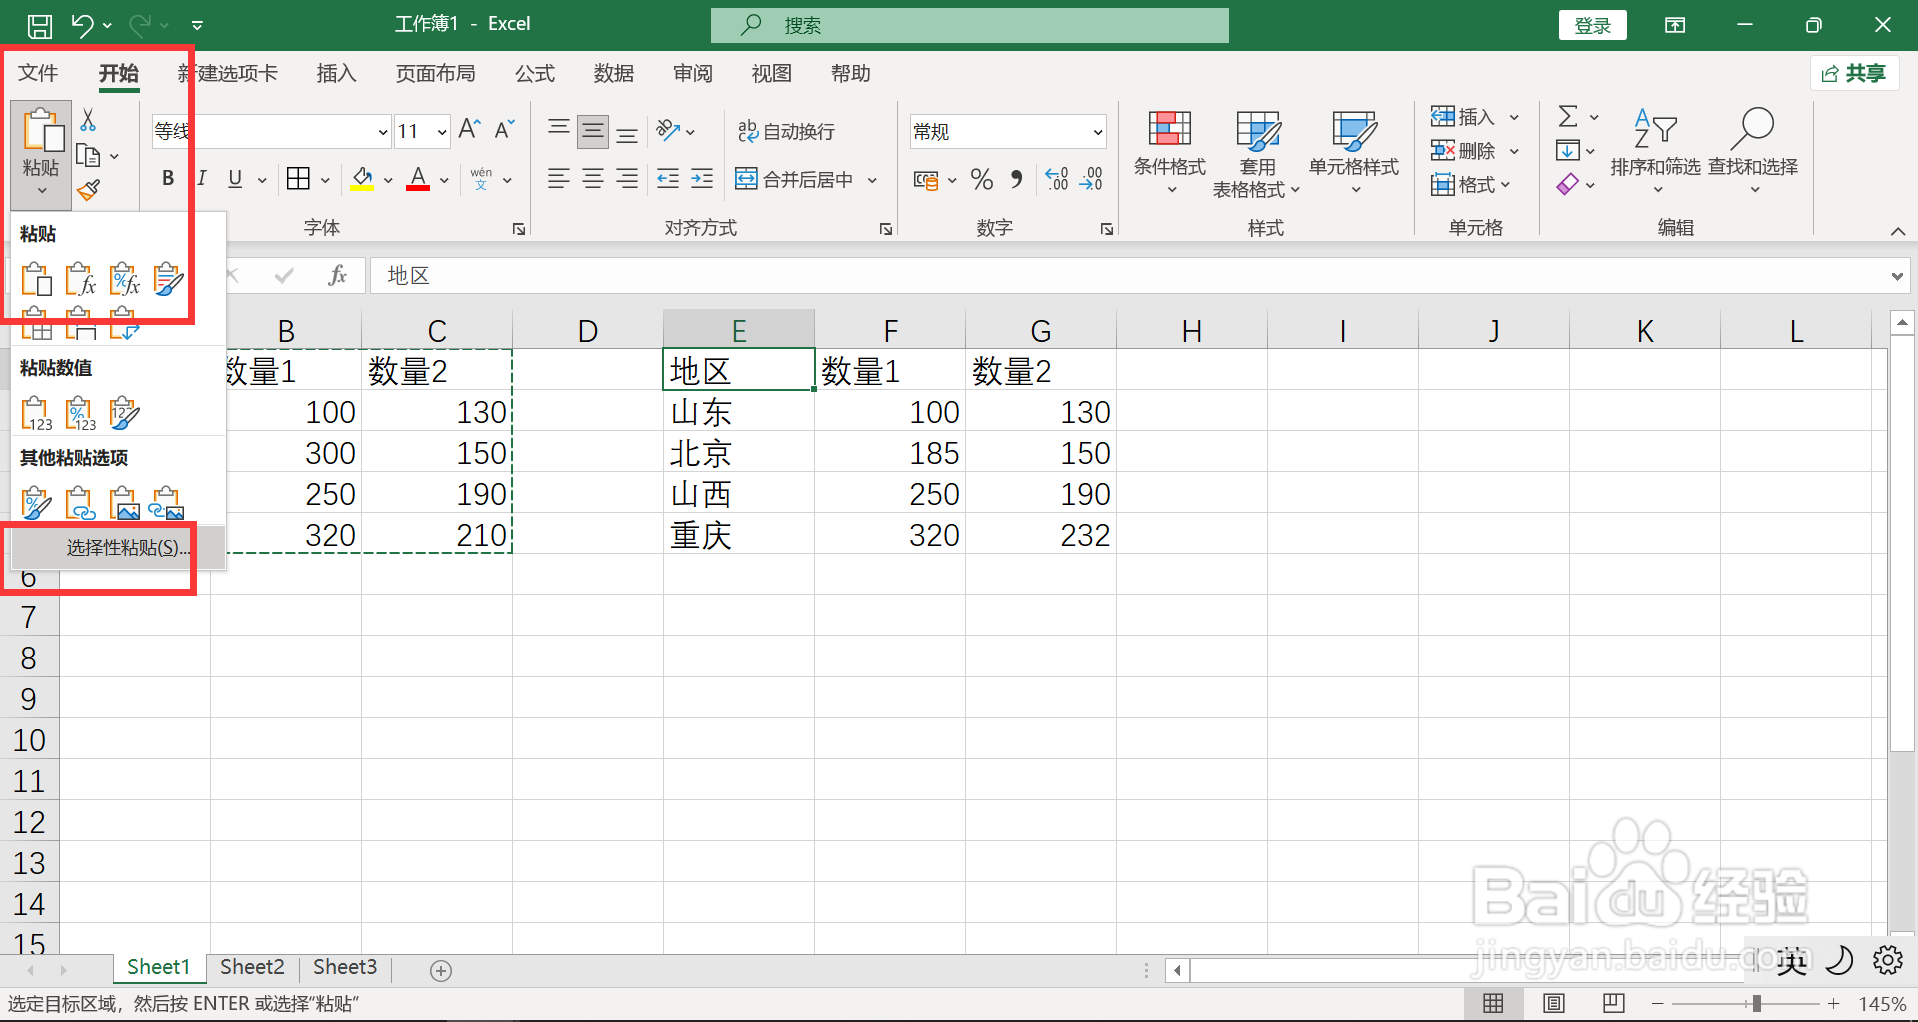1918x1022 pixels.
Task: Add a new sheet with plus button
Action: pos(441,970)
